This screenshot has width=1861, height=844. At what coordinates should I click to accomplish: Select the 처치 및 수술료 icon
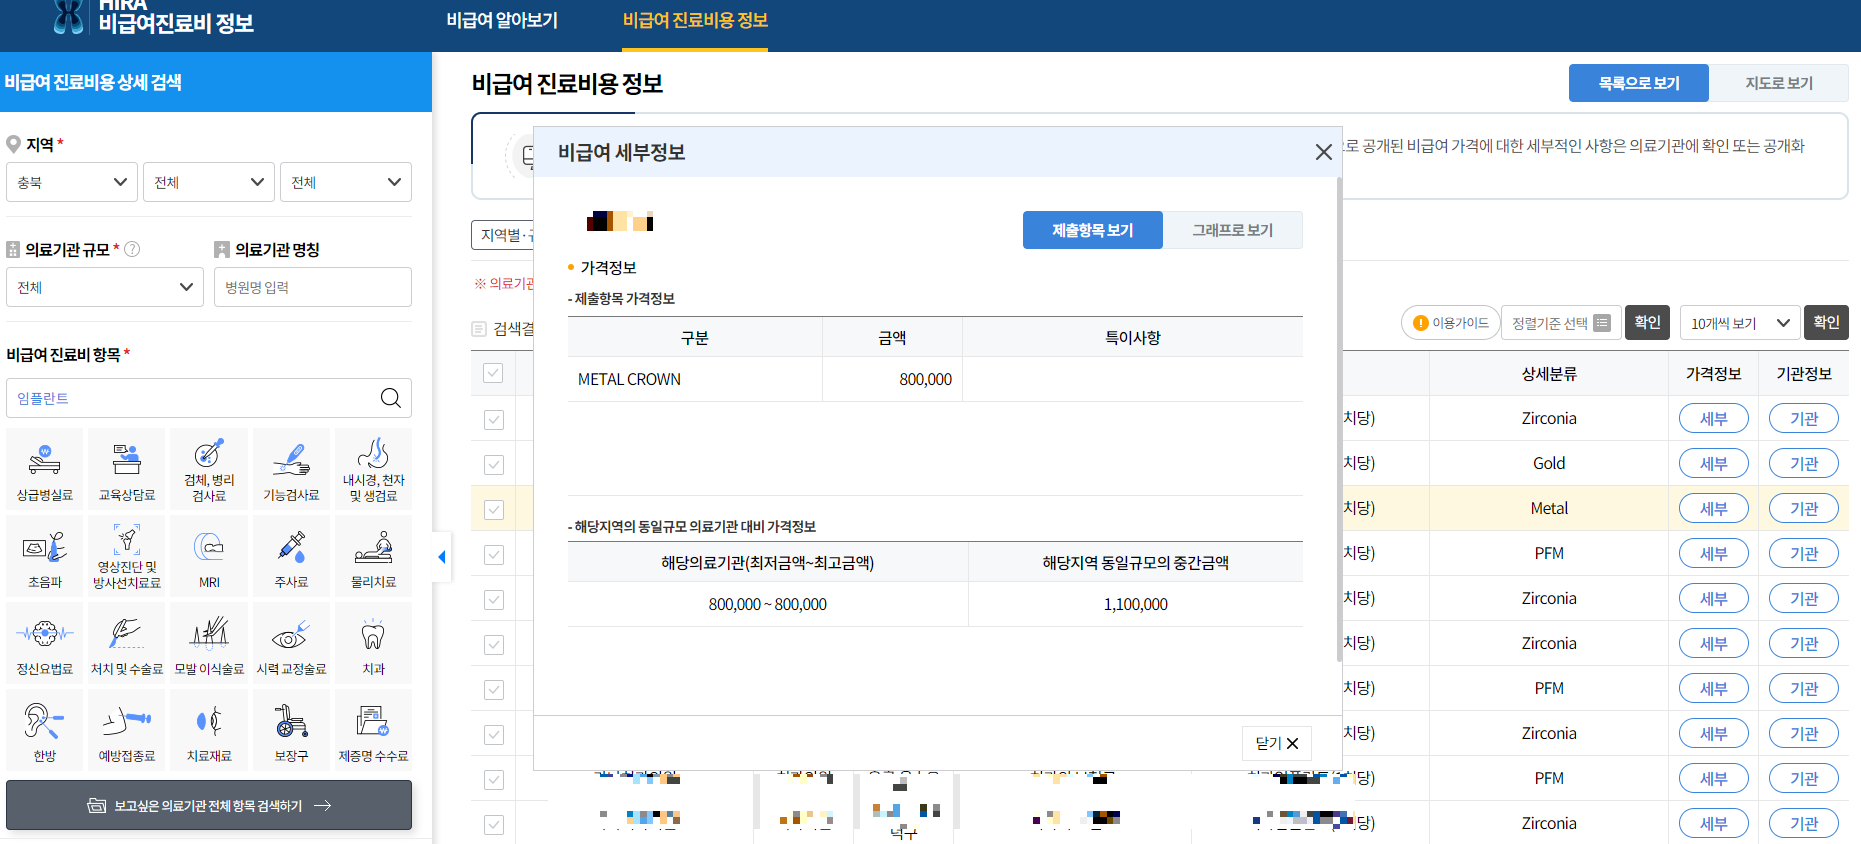[127, 643]
